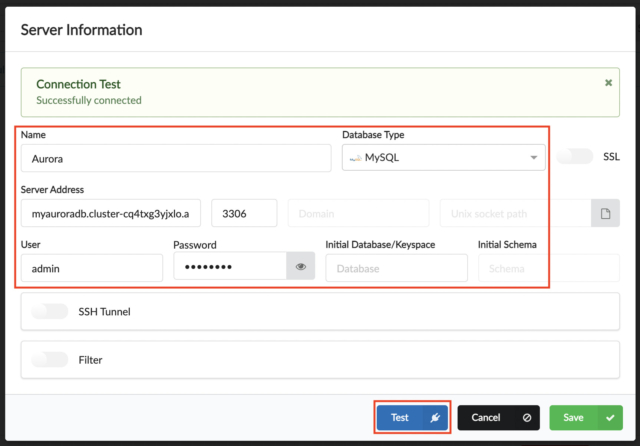
Task: Click the 'SSH Tunnel' label text
Action: tap(104, 312)
